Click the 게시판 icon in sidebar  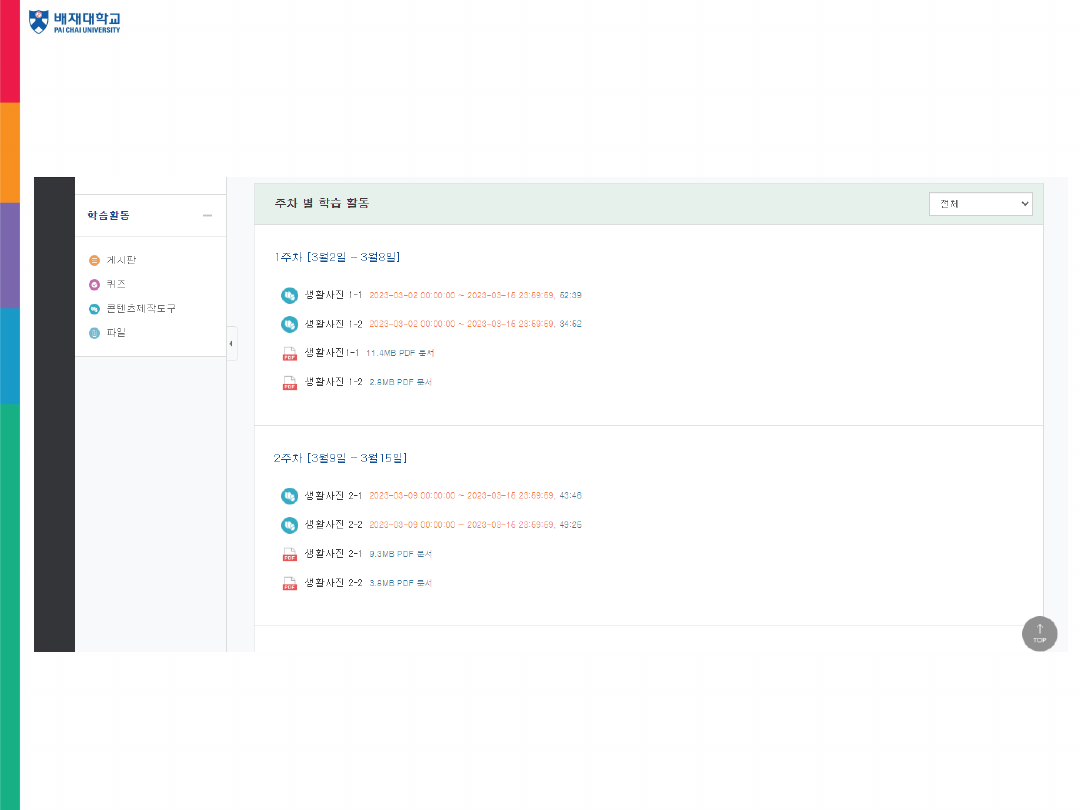click(95, 260)
